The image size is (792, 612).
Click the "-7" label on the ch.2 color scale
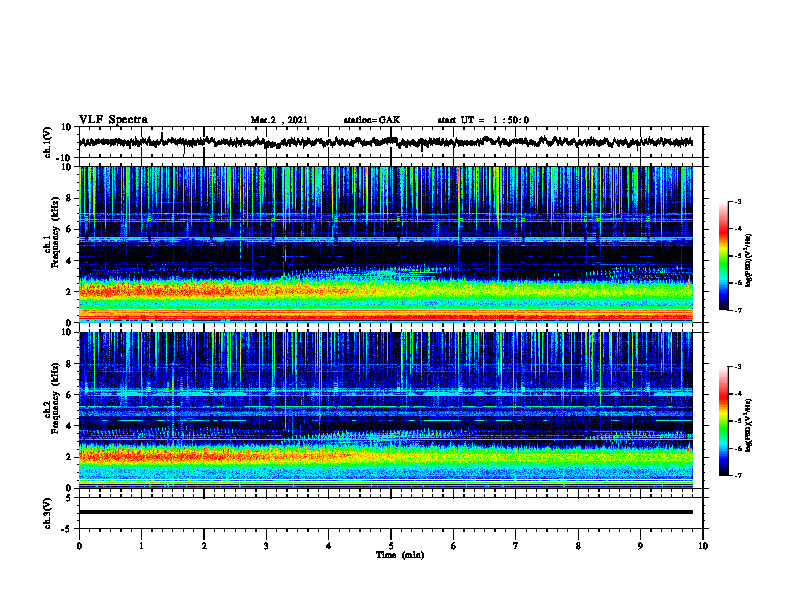(x=737, y=476)
